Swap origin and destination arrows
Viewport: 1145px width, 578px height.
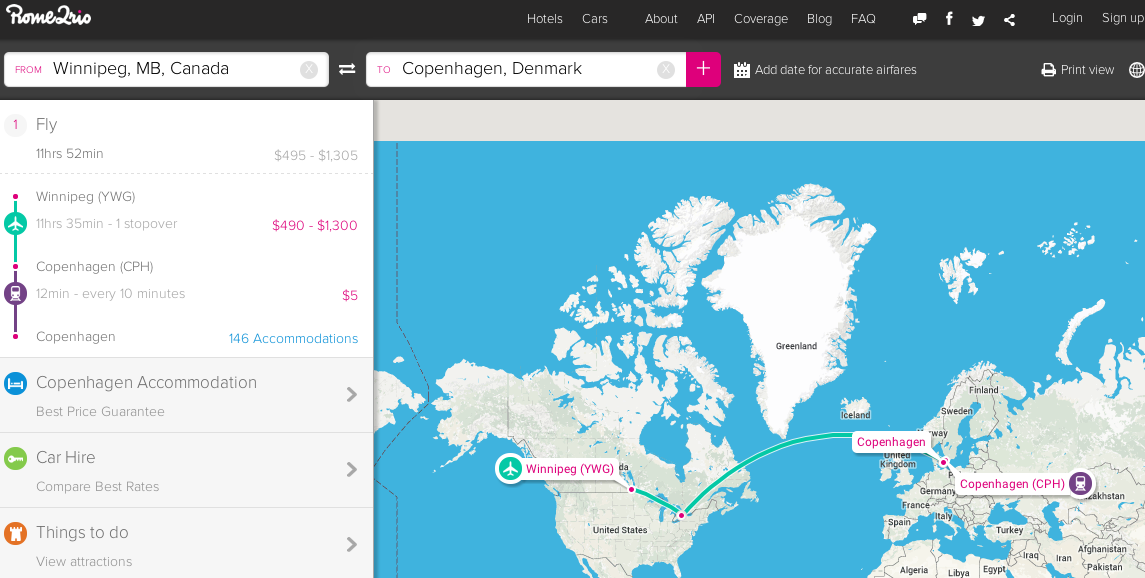347,69
